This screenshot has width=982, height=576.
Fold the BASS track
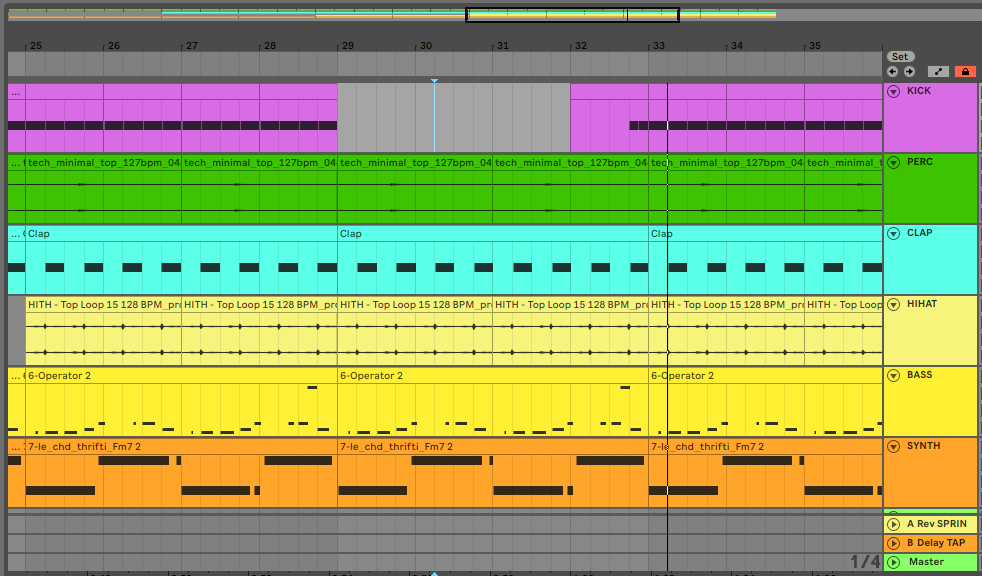(894, 376)
